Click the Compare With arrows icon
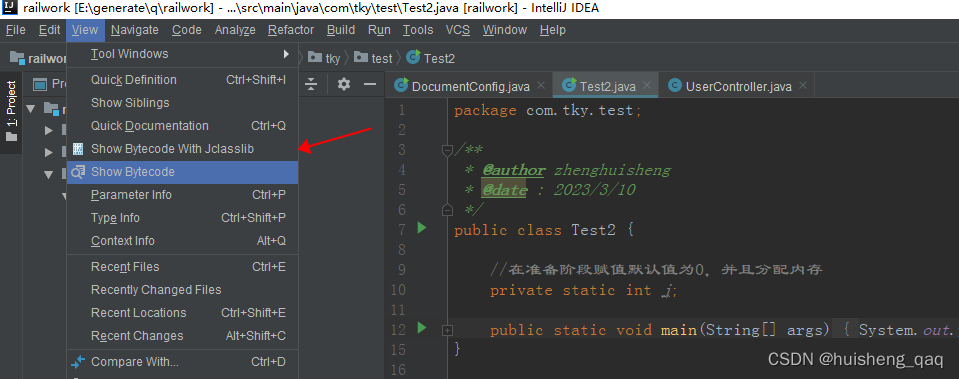The width and height of the screenshot is (959, 379). point(78,362)
